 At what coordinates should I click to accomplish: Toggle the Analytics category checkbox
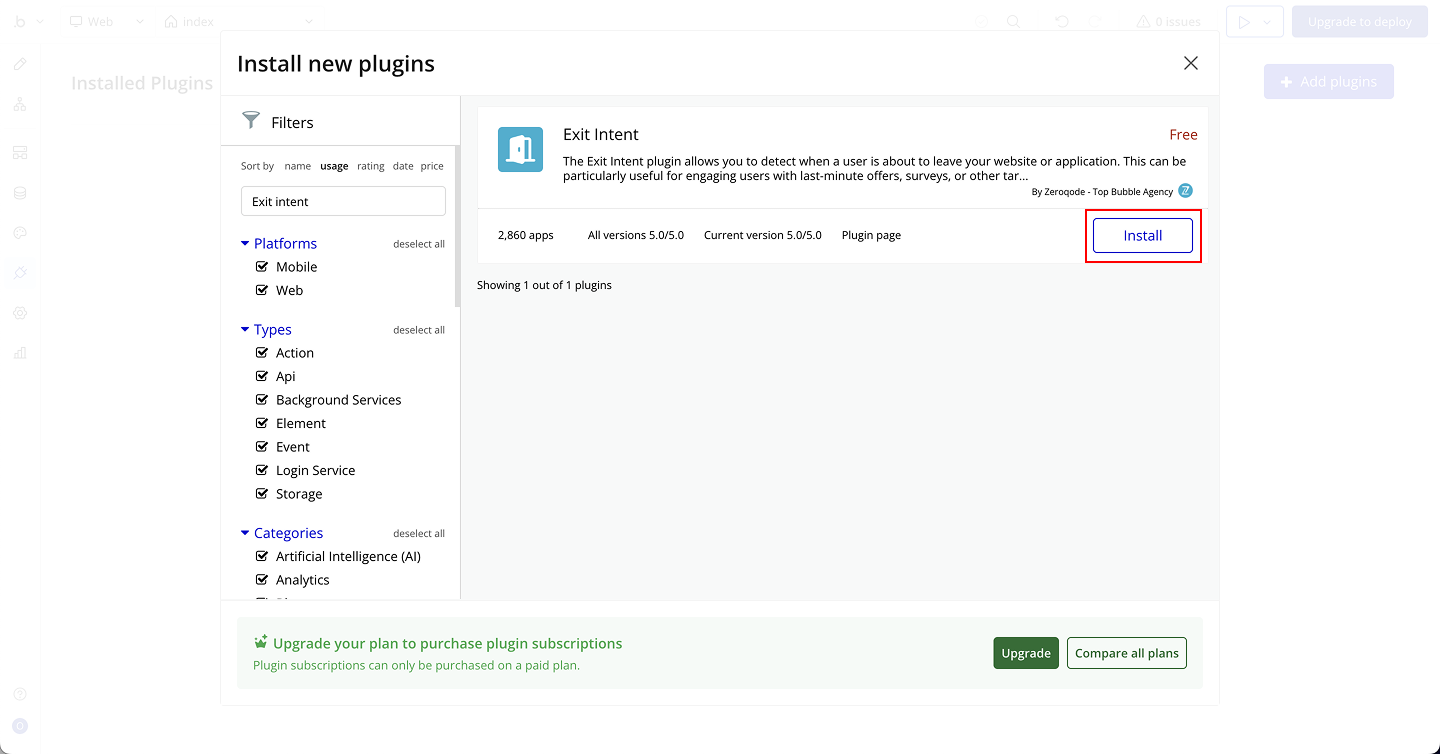pos(262,580)
